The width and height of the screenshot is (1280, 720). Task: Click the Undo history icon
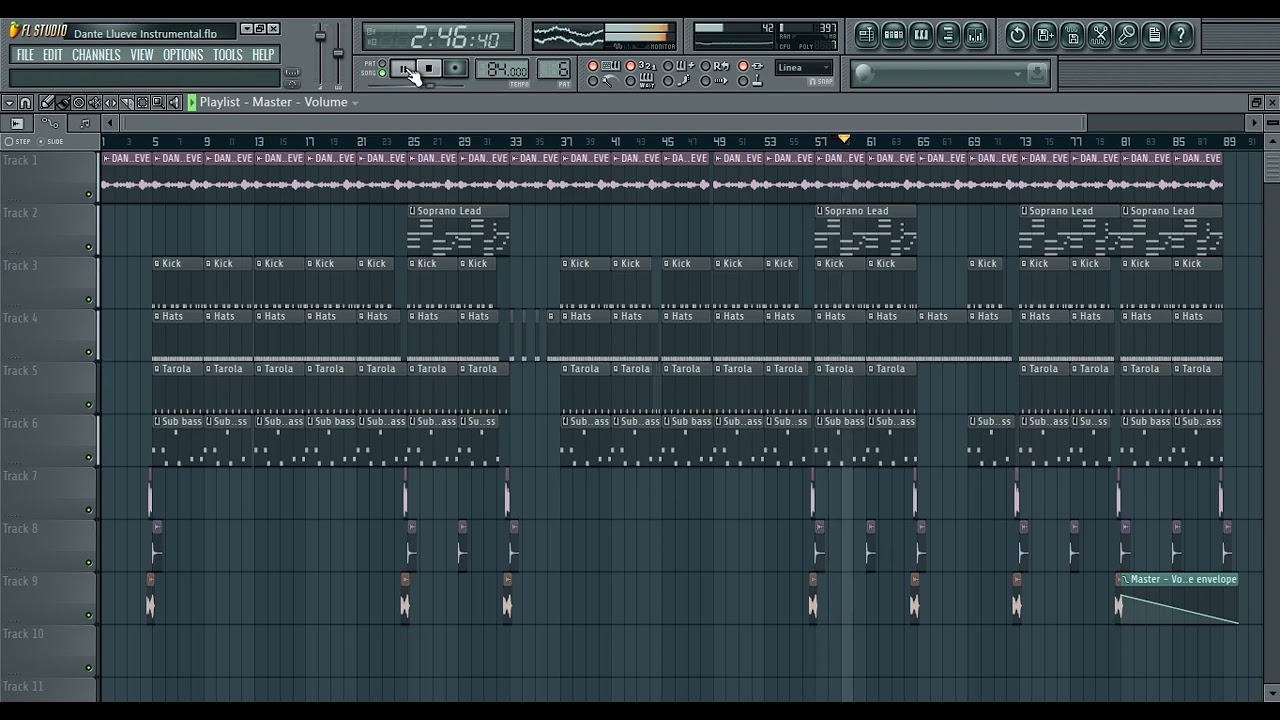pos(1017,35)
